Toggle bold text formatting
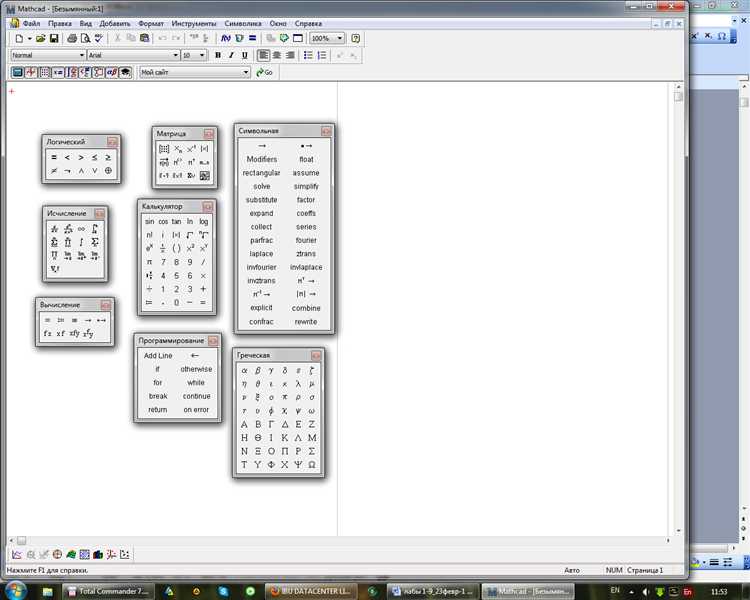The image size is (750, 600). [217, 55]
